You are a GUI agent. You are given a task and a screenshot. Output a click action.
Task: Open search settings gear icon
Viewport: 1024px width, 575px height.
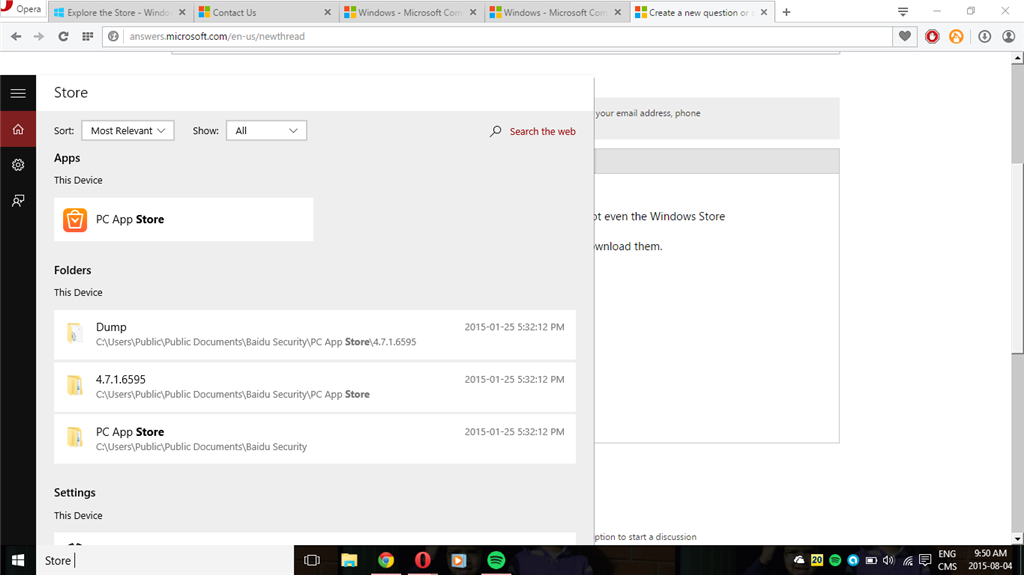[18, 165]
